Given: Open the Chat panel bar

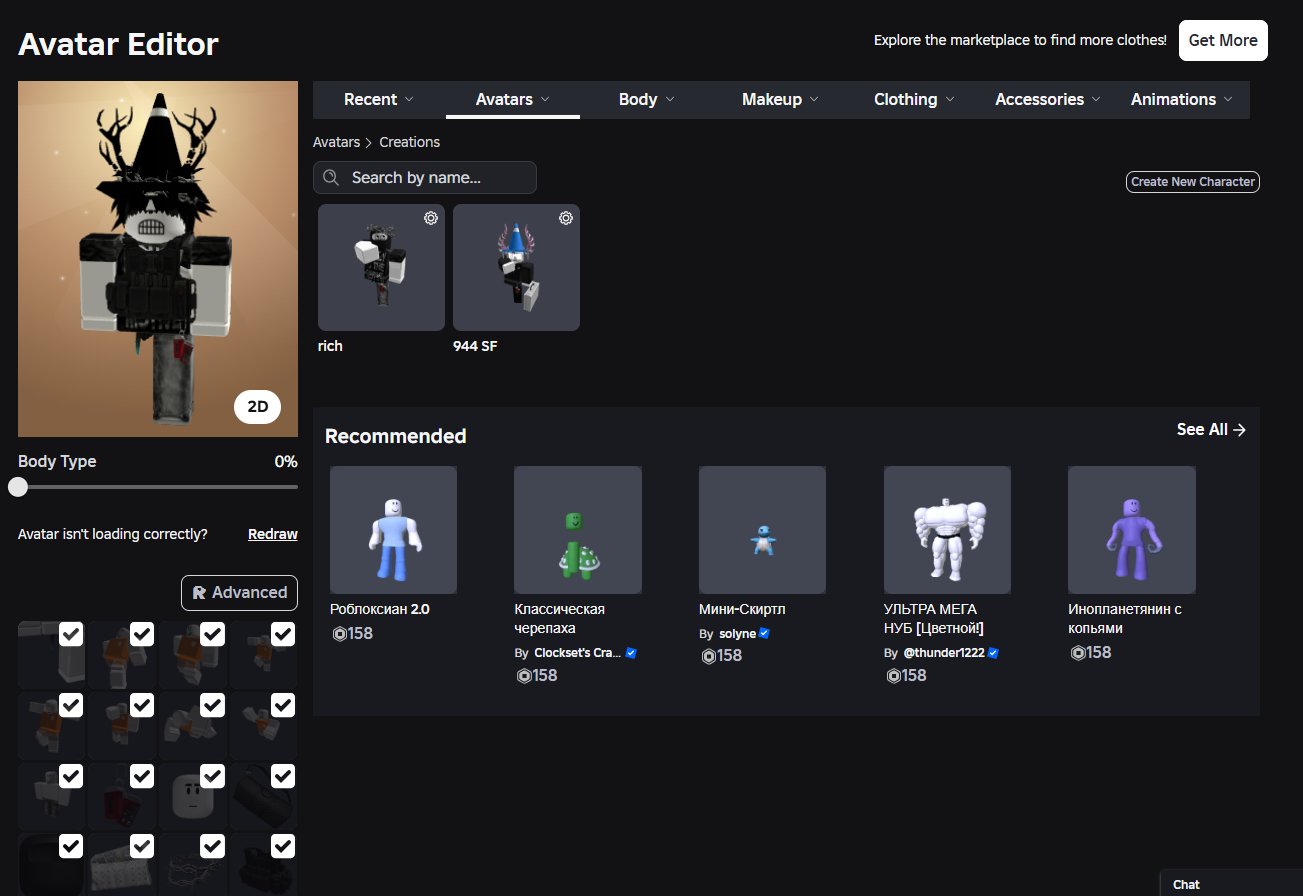Looking at the screenshot, I should click(1232, 884).
